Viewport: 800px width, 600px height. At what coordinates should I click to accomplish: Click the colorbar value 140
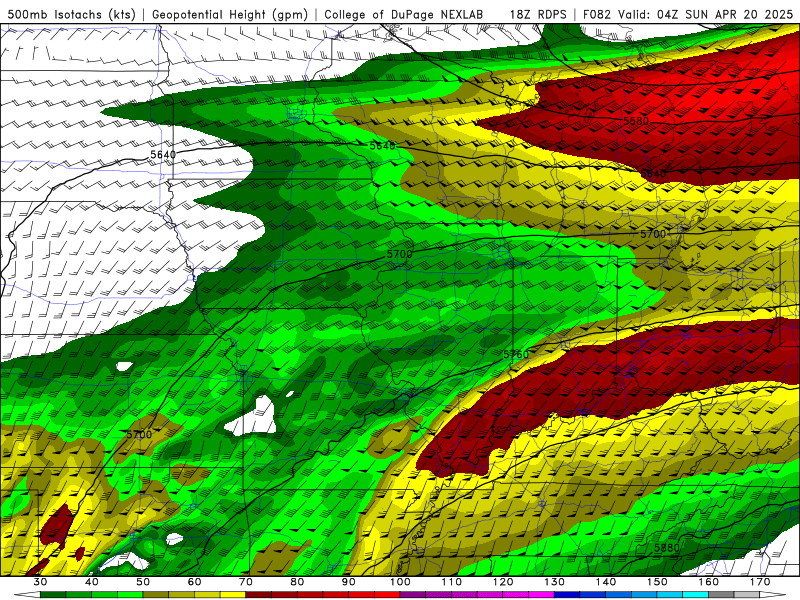tap(606, 582)
